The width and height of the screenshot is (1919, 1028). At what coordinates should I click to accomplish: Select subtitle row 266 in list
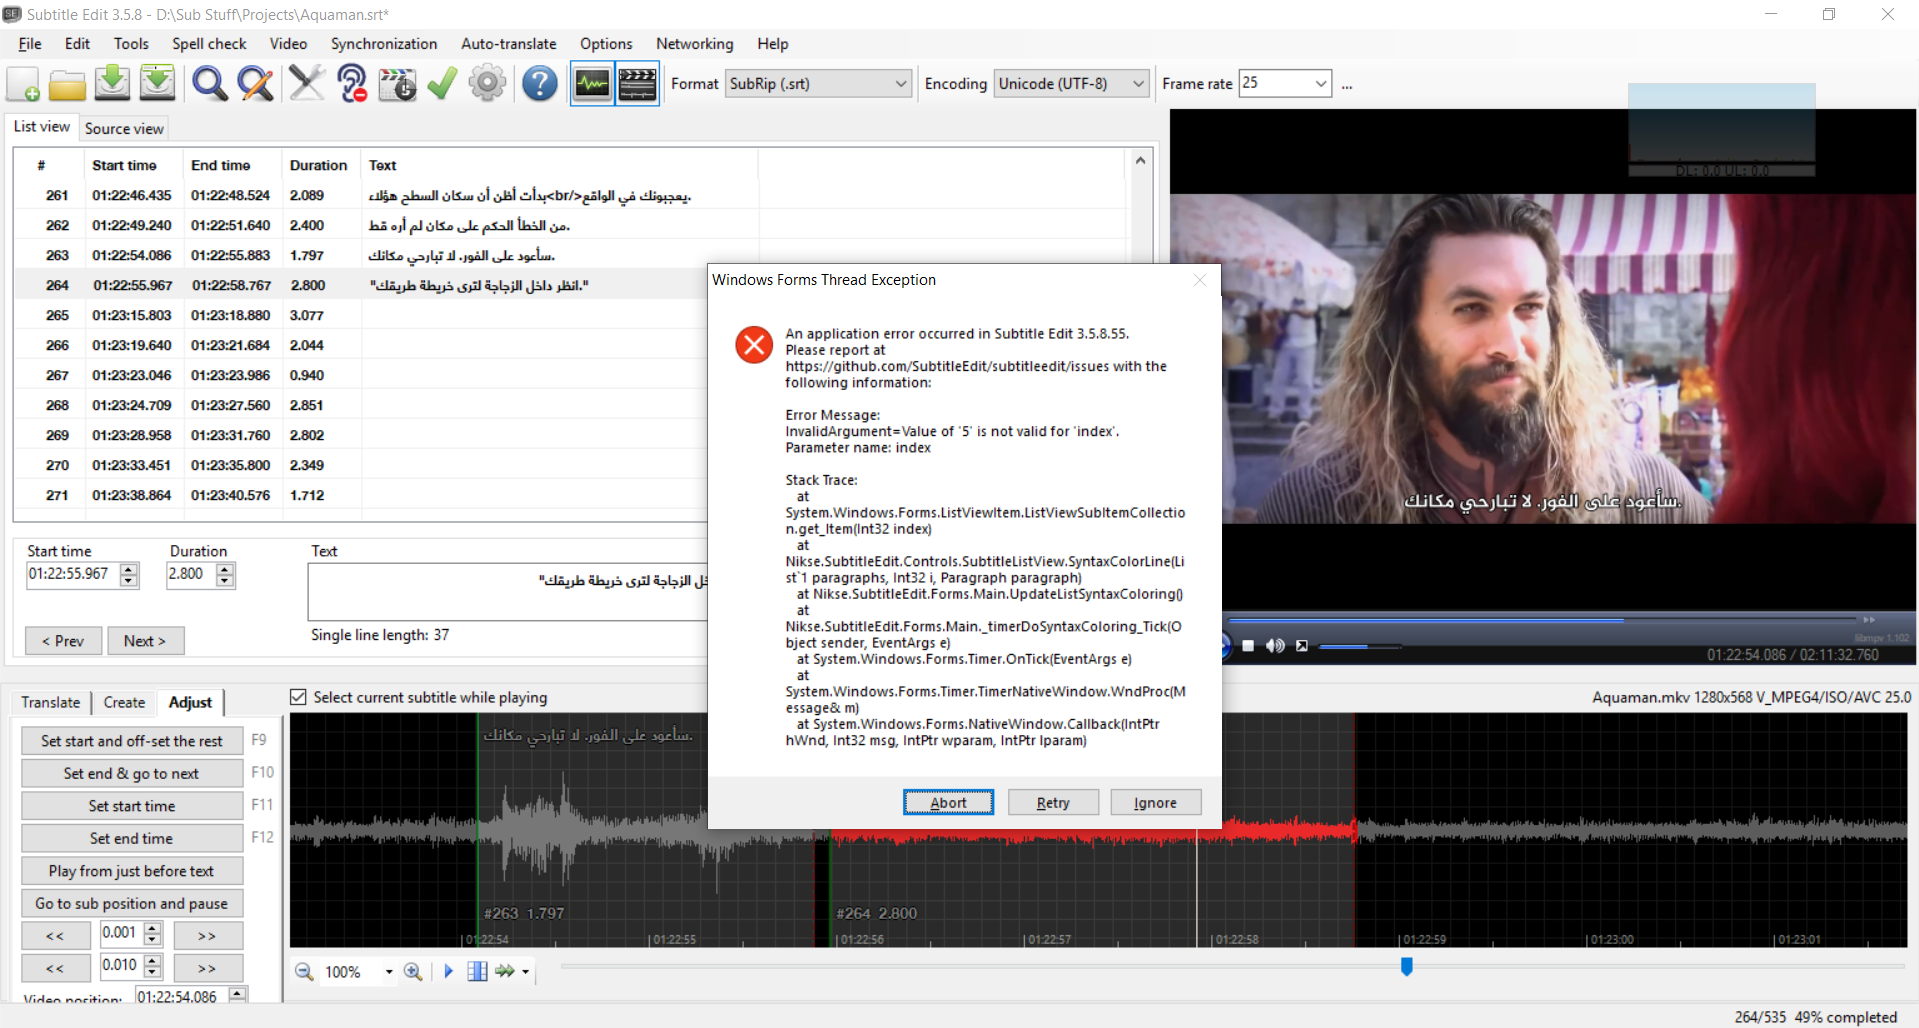tap(362, 345)
